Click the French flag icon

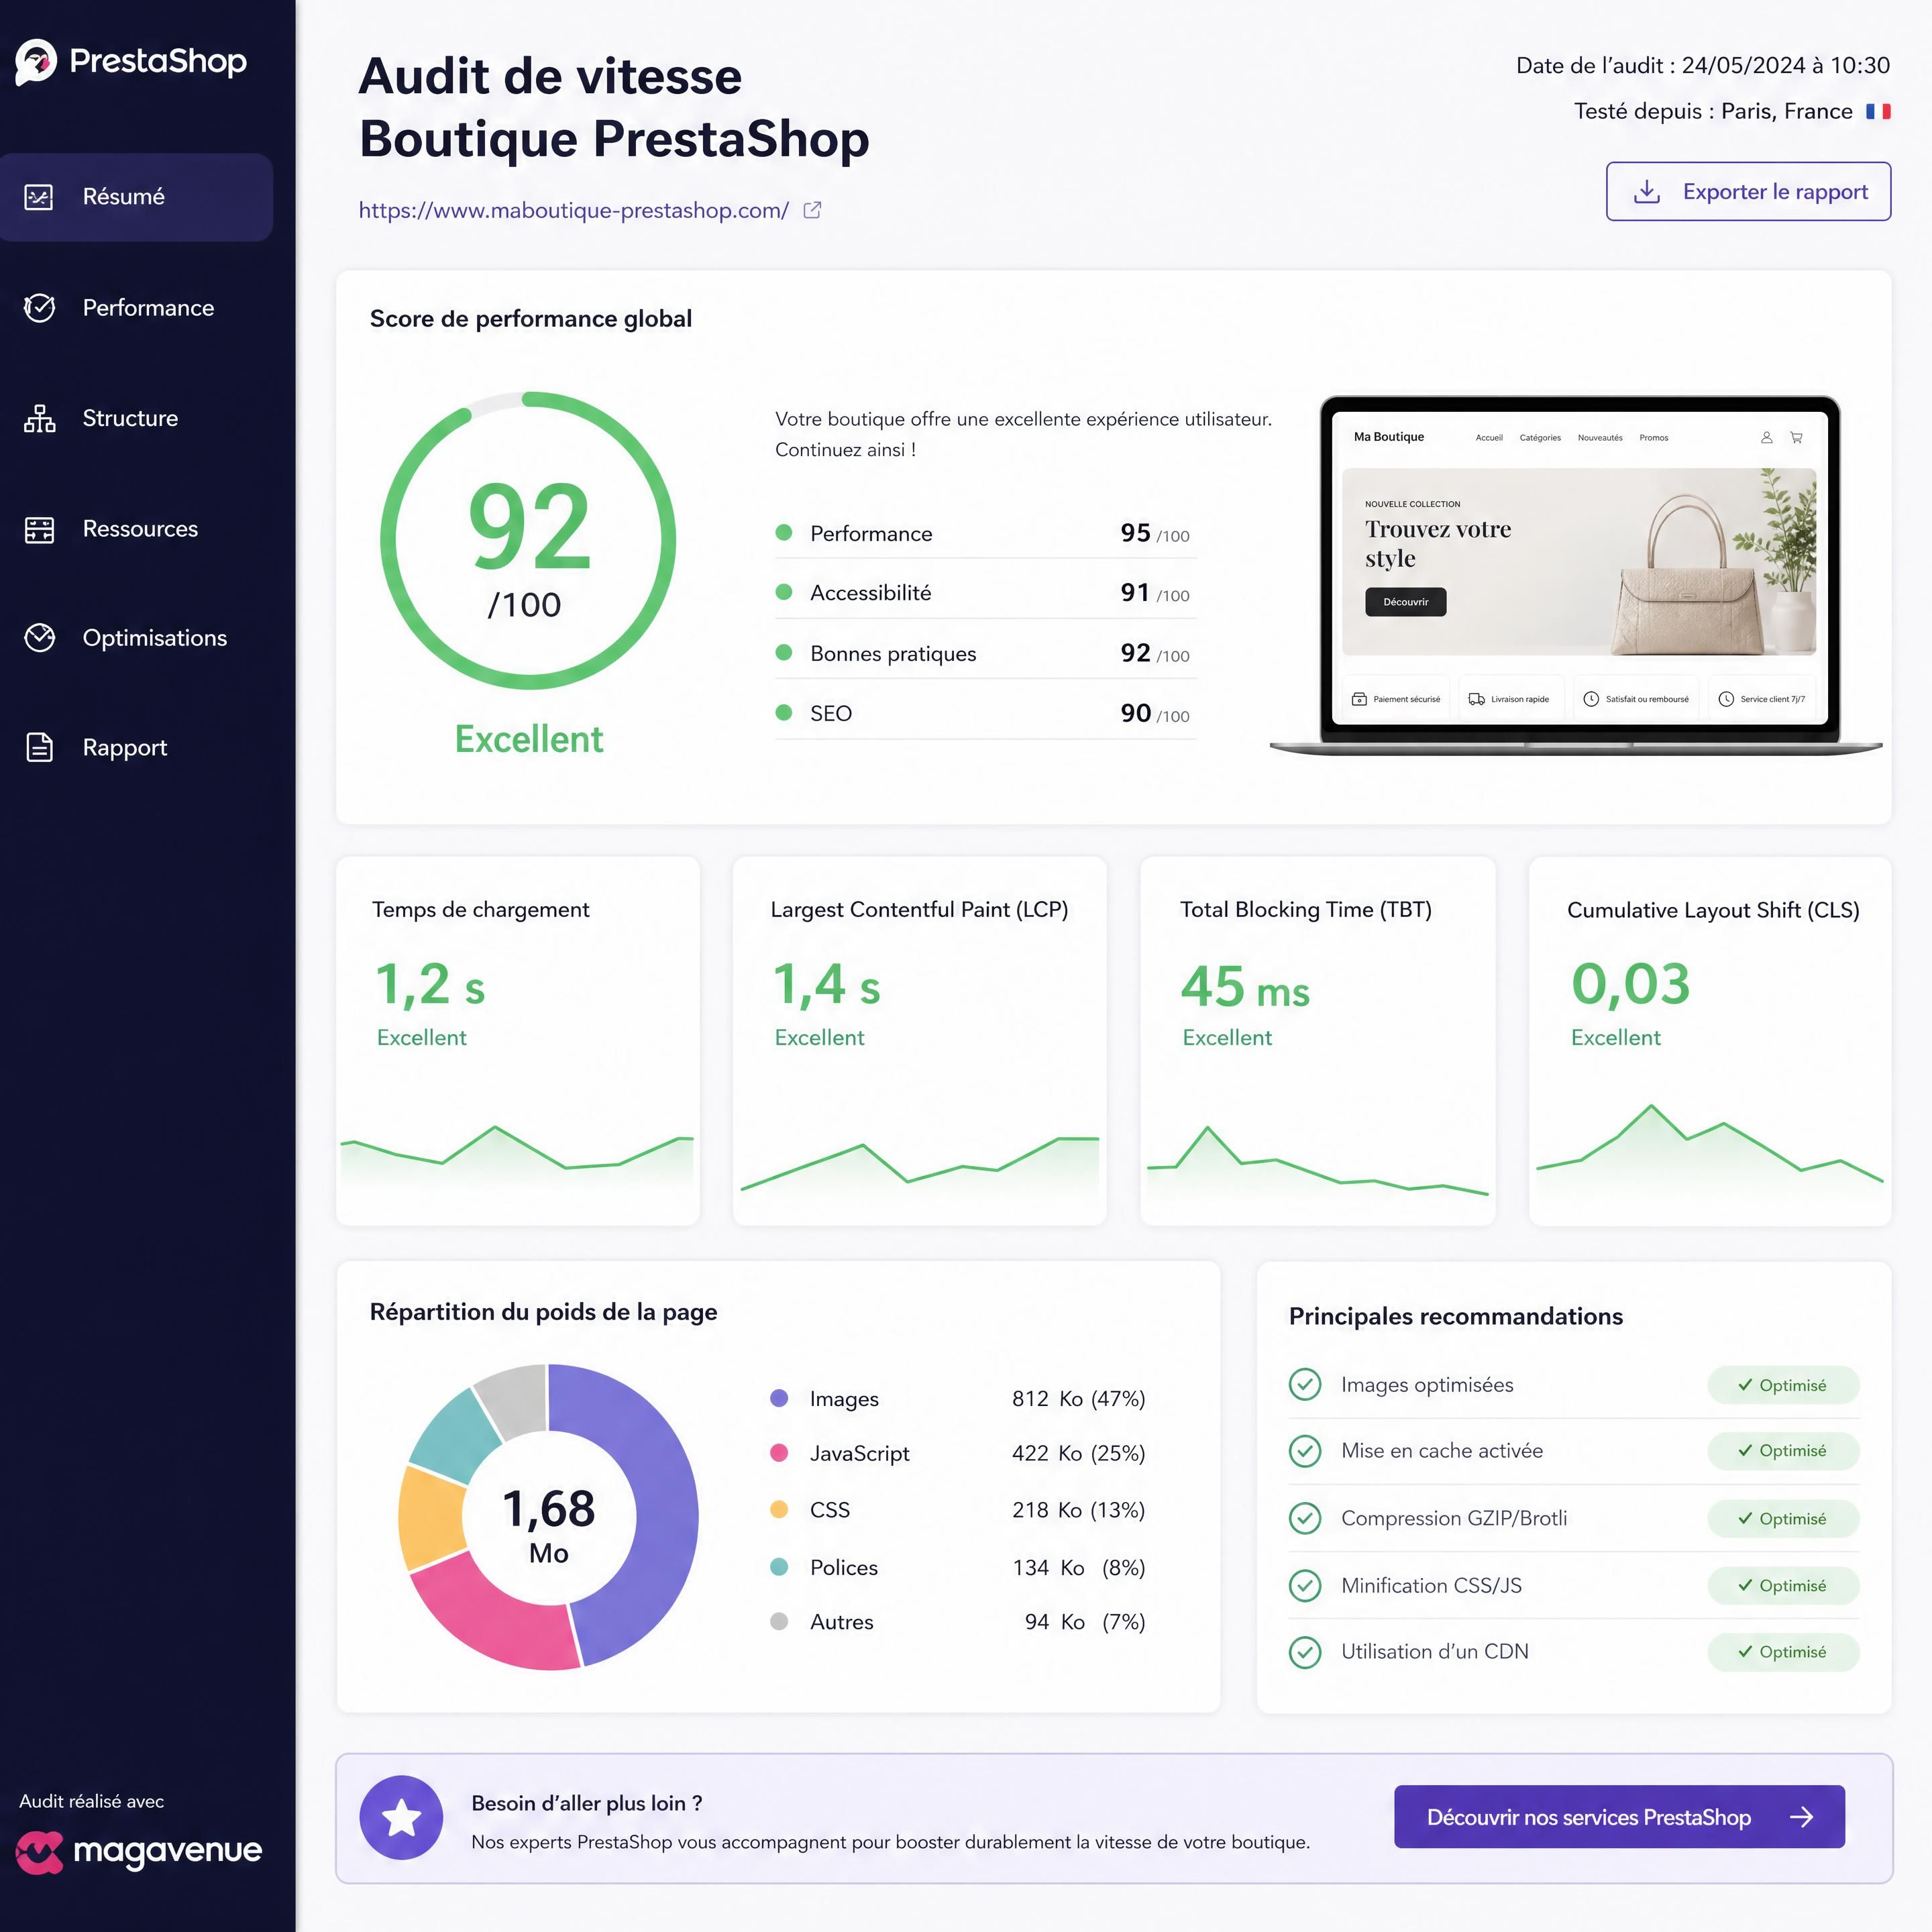tap(1878, 111)
